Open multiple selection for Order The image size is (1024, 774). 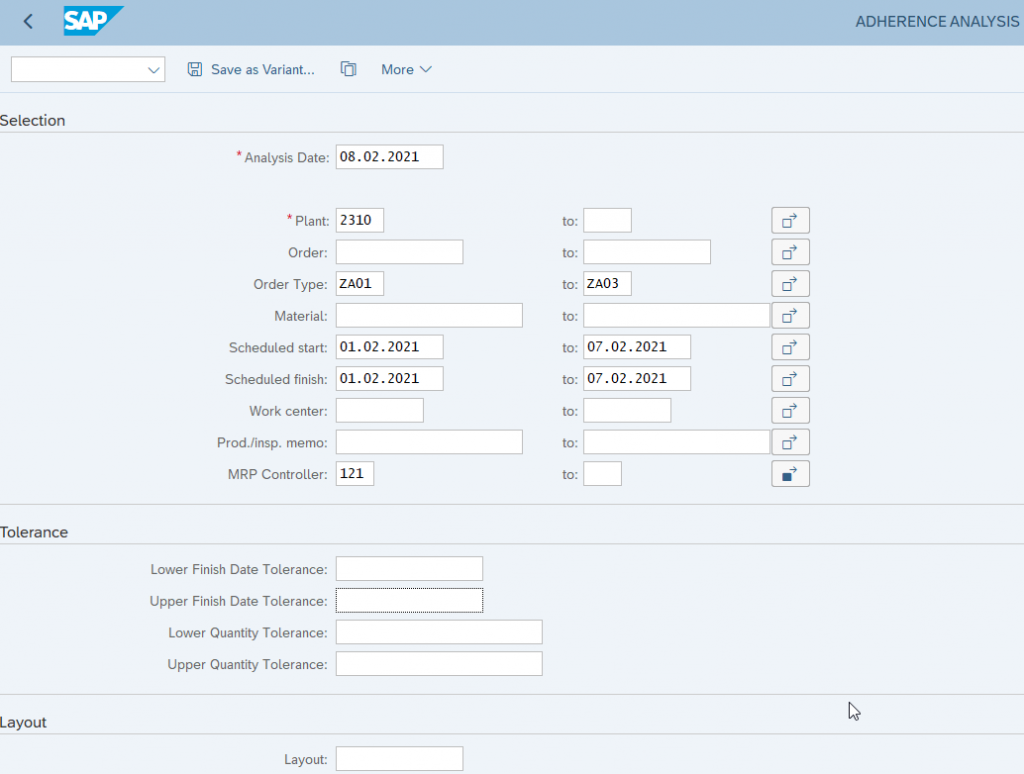(790, 252)
